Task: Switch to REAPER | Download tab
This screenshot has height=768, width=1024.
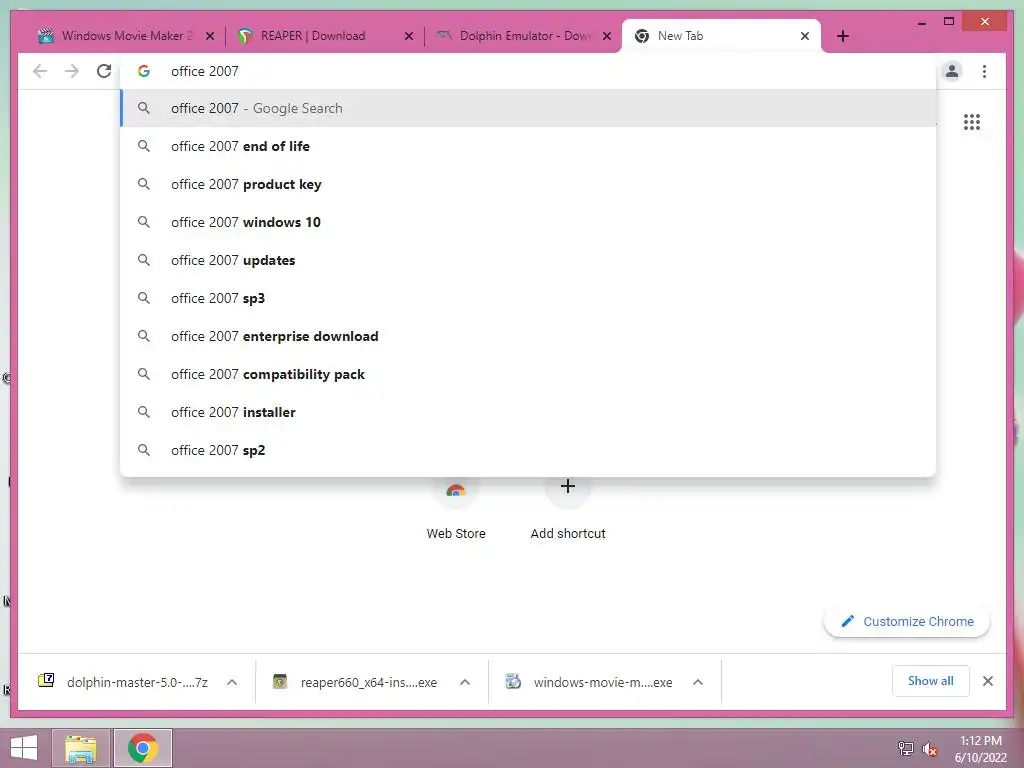Action: pos(323,36)
